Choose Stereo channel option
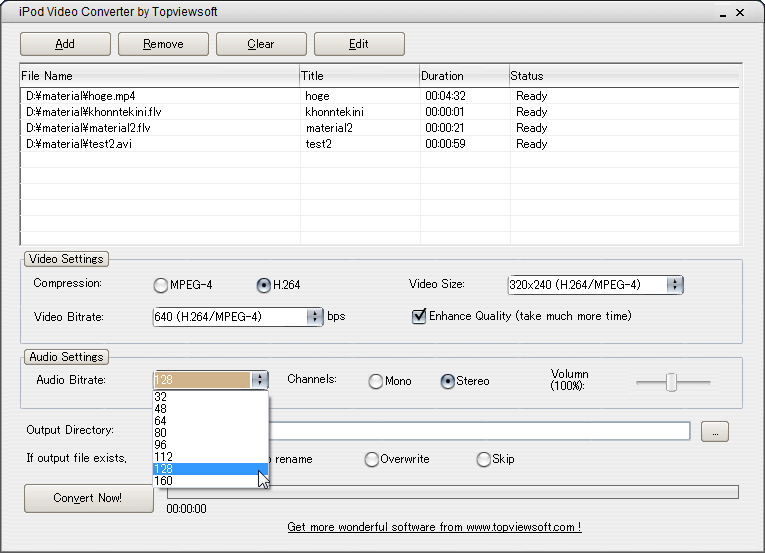 pos(447,381)
